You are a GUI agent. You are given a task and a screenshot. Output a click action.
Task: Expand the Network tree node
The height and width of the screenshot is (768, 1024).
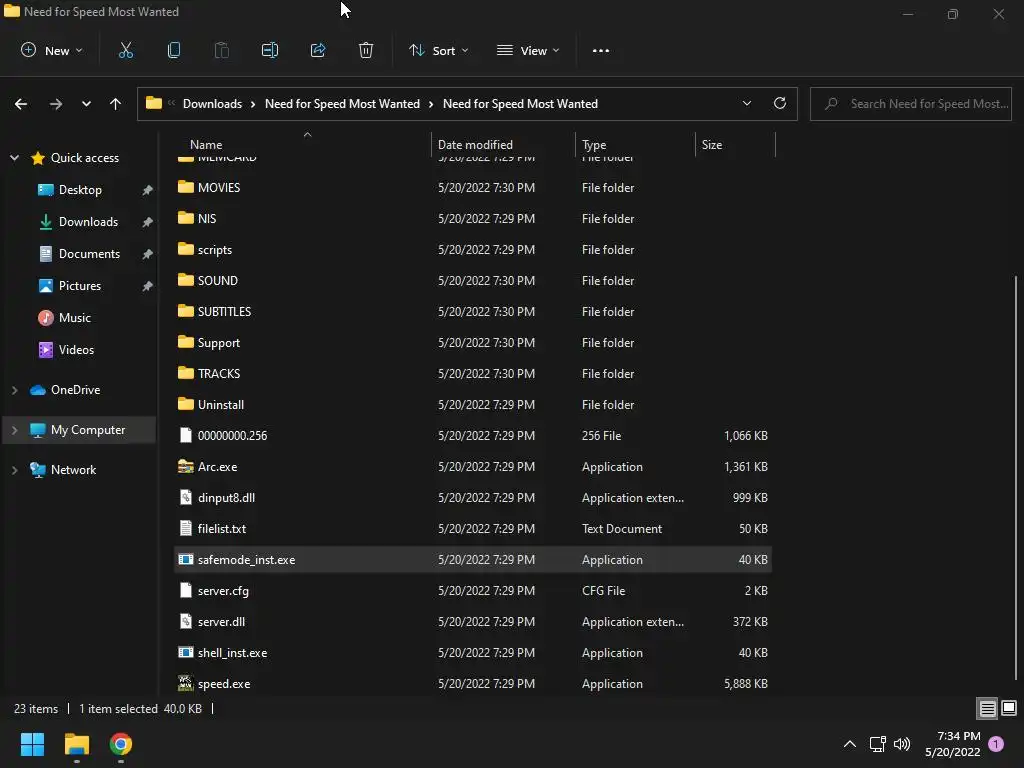point(14,470)
